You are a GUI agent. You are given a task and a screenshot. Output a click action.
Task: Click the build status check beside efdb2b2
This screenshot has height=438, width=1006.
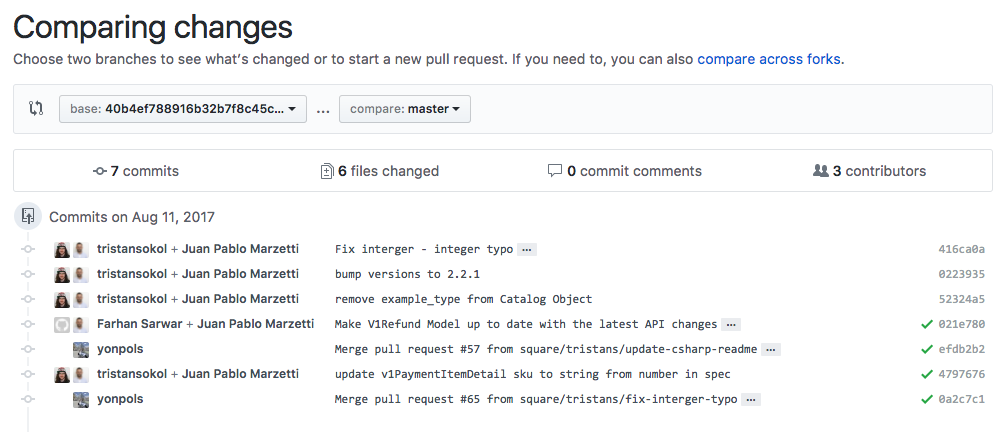(x=927, y=349)
